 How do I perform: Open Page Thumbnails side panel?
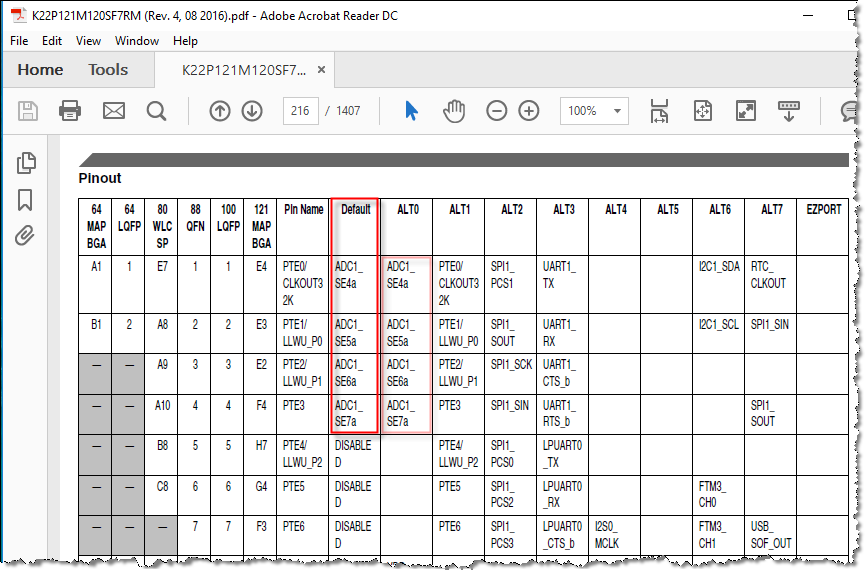point(26,163)
